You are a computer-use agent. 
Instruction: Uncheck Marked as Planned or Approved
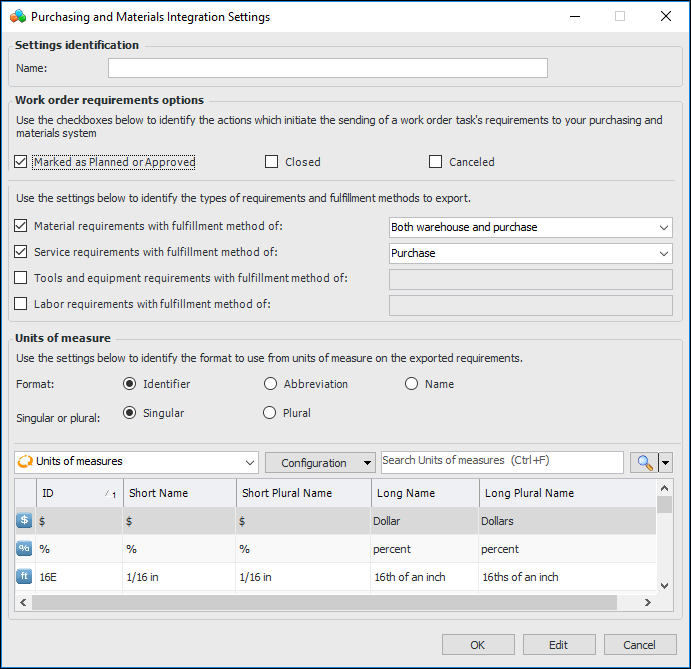coord(22,162)
